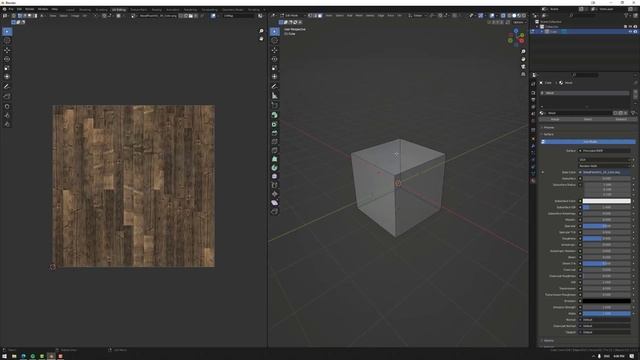
Task: Click the UV editor zoom icon
Action: click(x=262, y=31)
